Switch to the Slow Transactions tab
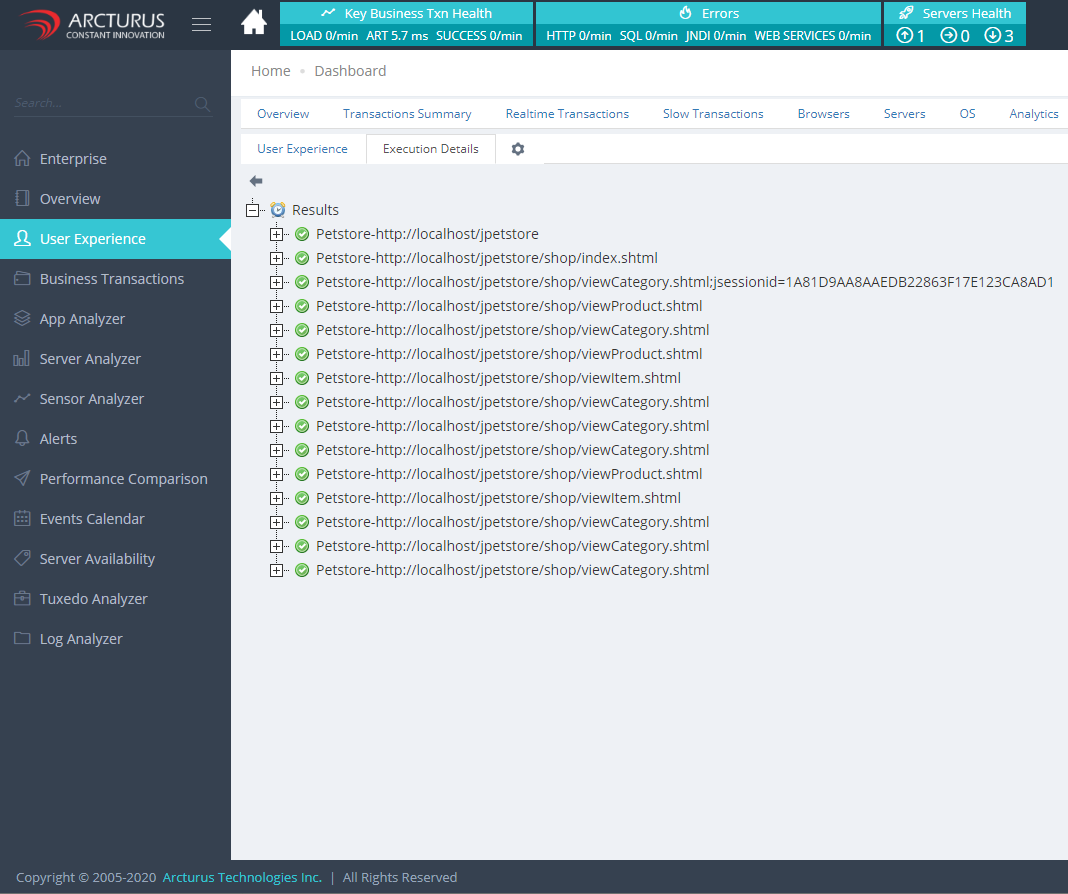 (x=713, y=114)
